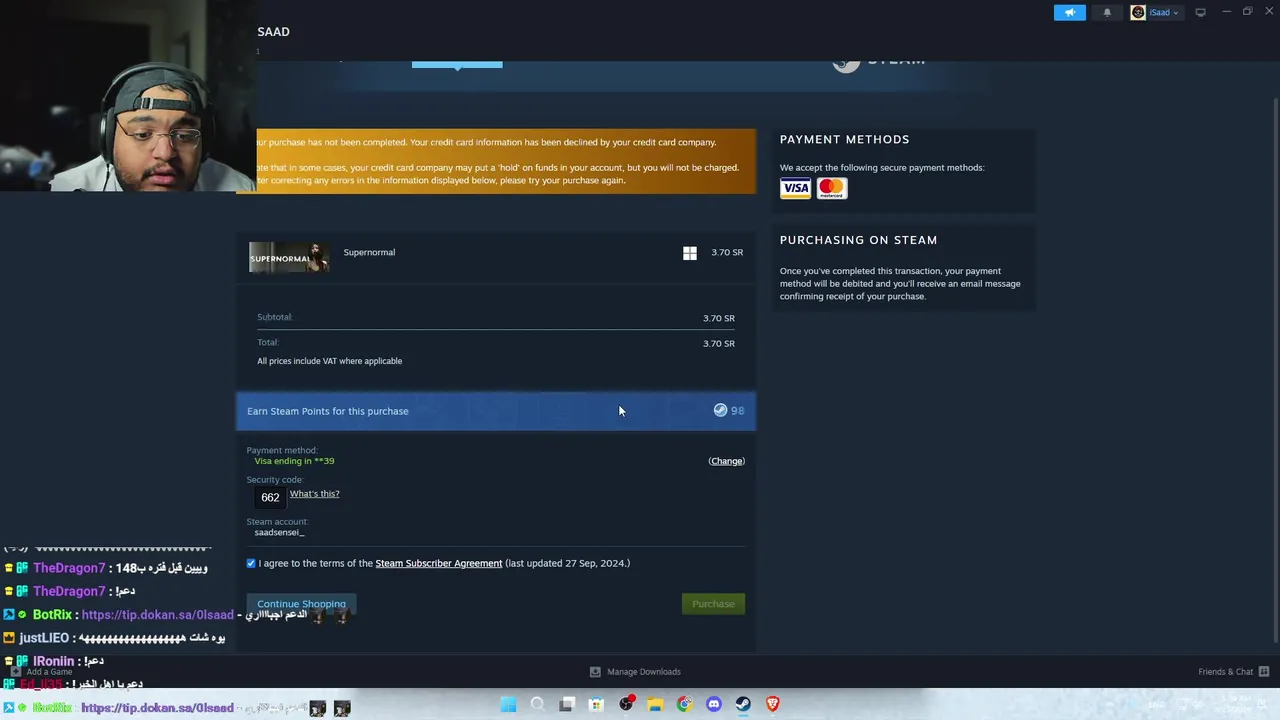The height and width of the screenshot is (720, 1280).
Task: Click the Supernormal game title
Action: (369, 252)
